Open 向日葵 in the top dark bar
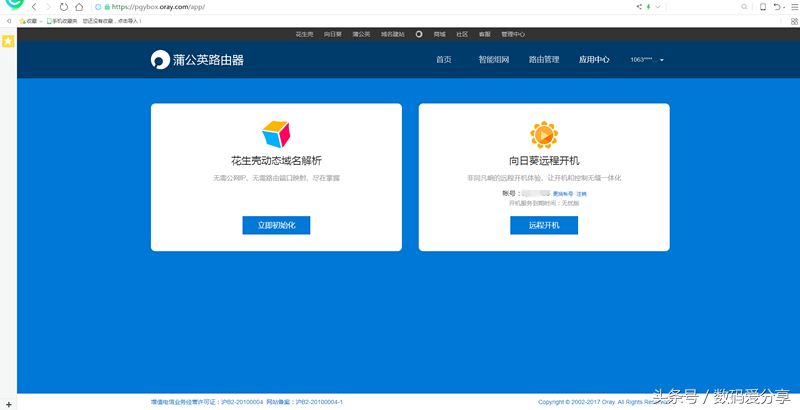Viewport: 800px width, 410px height. coord(333,34)
